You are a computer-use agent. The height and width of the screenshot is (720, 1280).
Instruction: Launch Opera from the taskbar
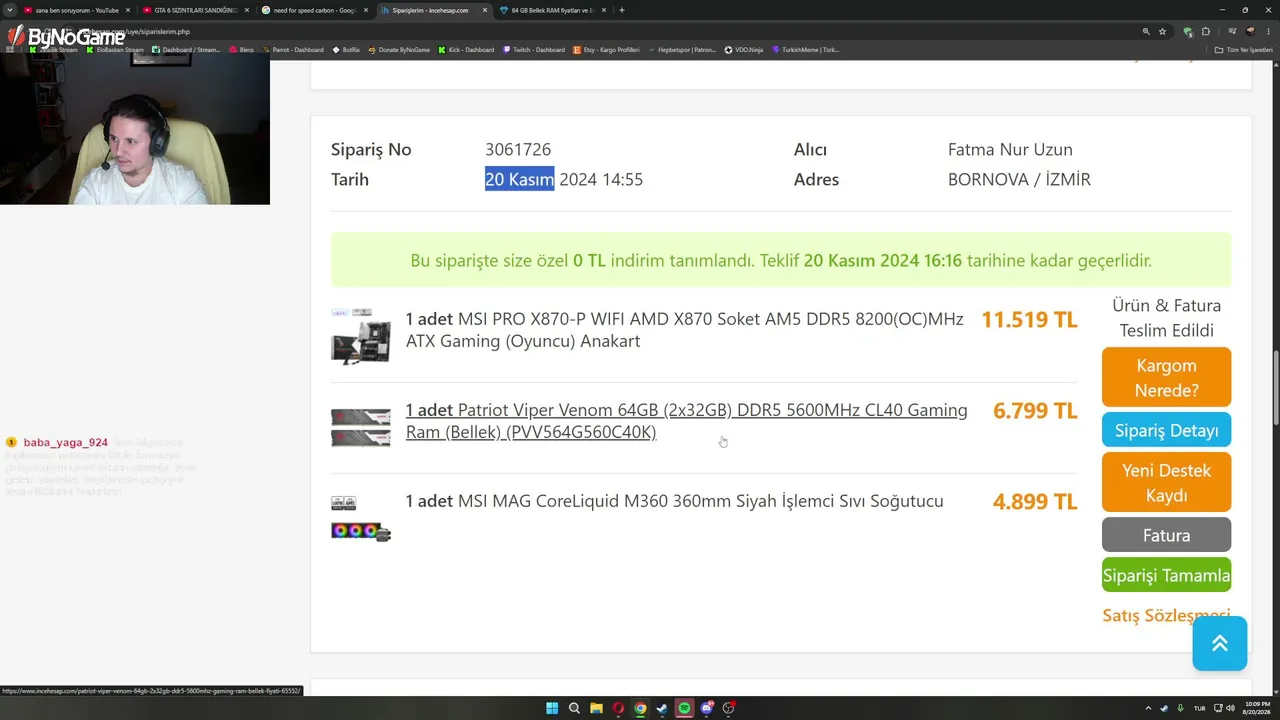coord(618,708)
